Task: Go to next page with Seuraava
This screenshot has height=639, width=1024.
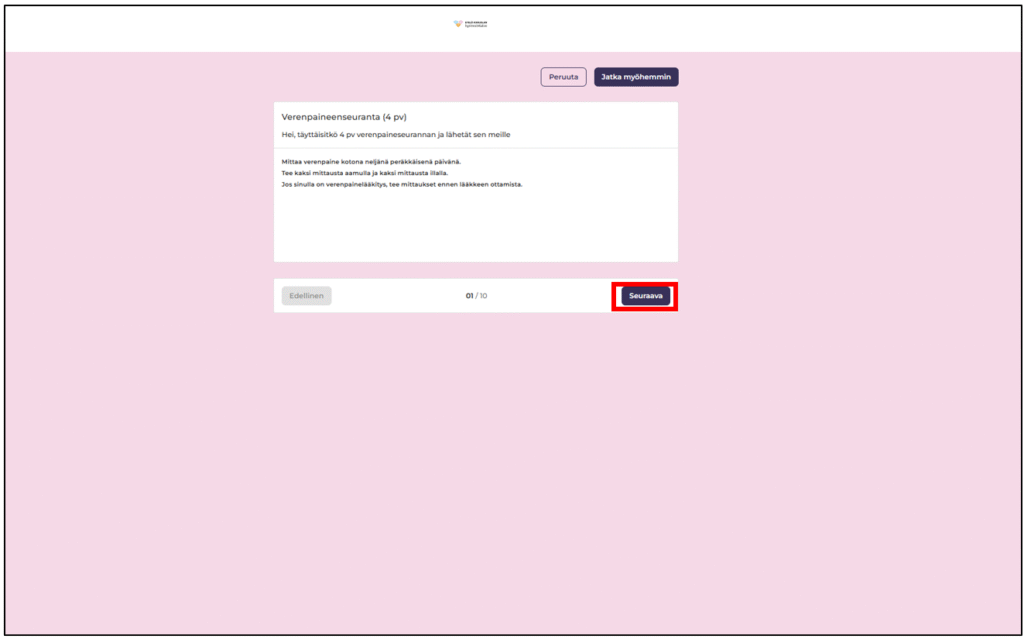Action: click(645, 296)
